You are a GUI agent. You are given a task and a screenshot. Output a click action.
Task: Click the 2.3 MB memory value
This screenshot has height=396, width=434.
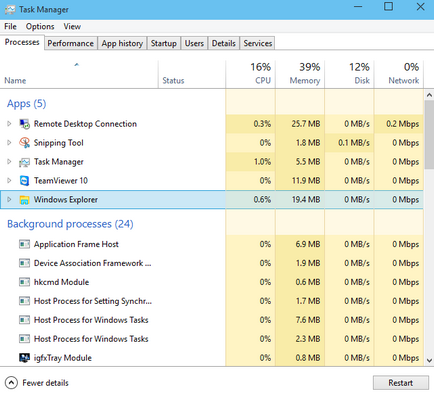pos(308,339)
